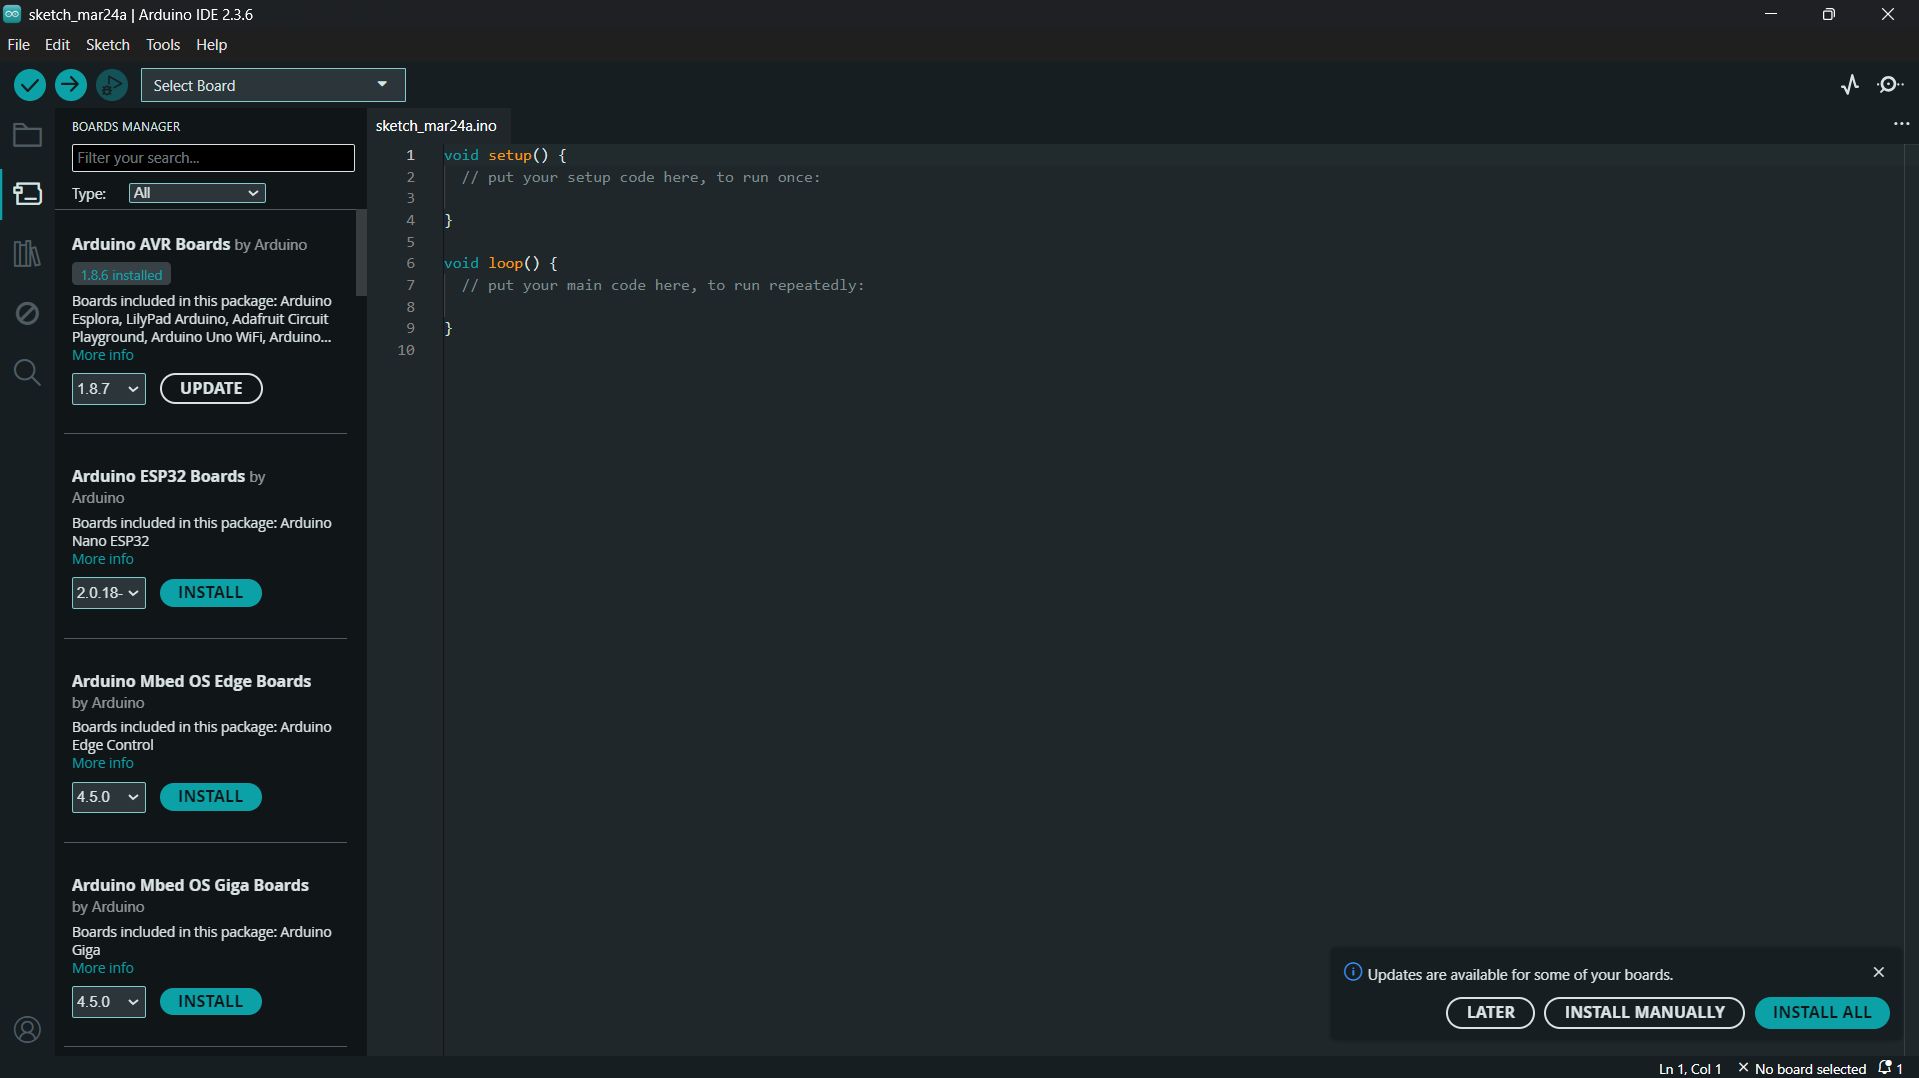
Task: Open the editor more actions menu
Action: click(1901, 123)
